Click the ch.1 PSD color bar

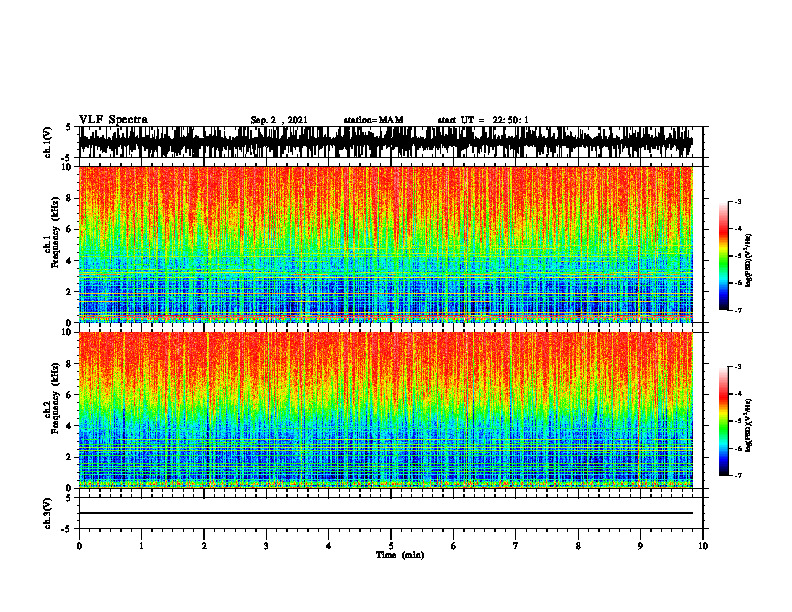coord(723,256)
